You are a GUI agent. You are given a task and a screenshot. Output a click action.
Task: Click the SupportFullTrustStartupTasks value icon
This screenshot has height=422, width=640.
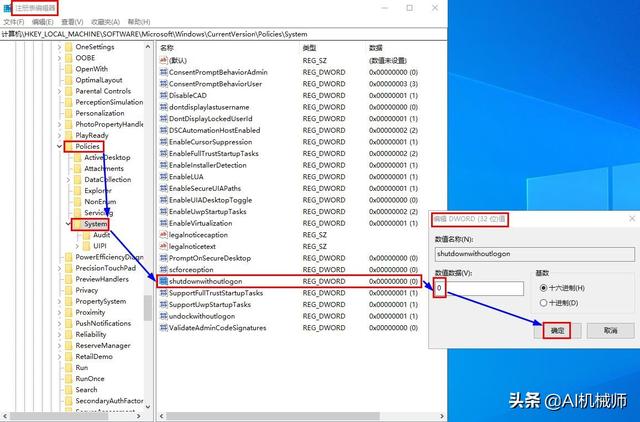pos(164,293)
